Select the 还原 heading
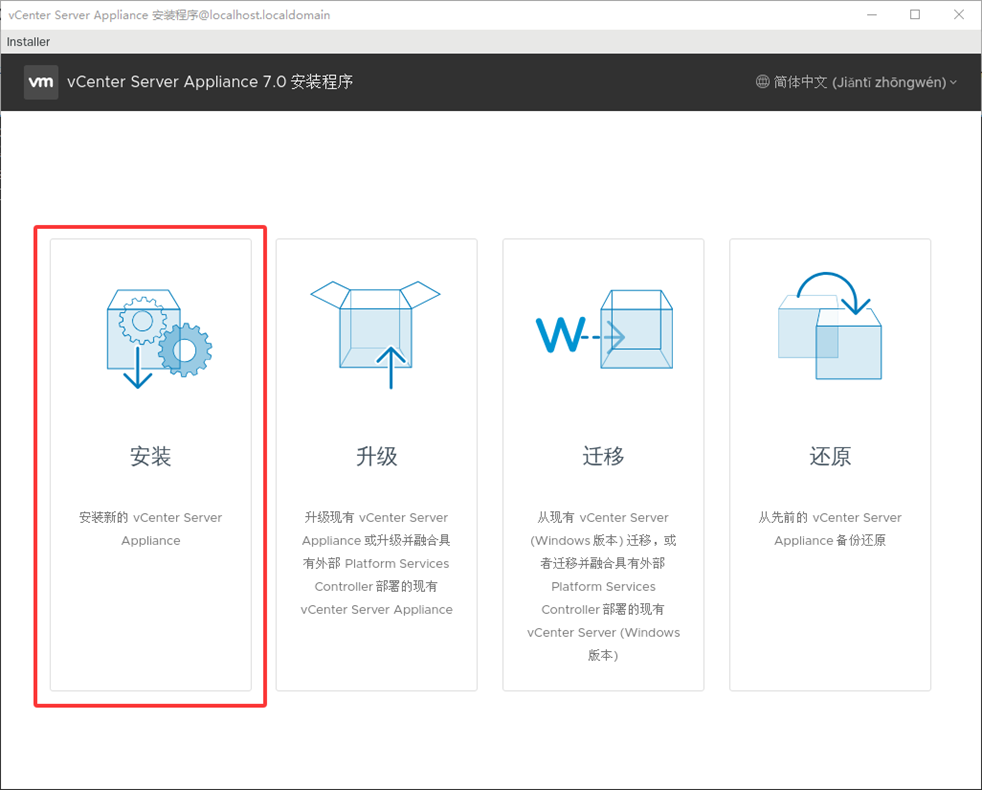982x790 pixels. click(830, 456)
